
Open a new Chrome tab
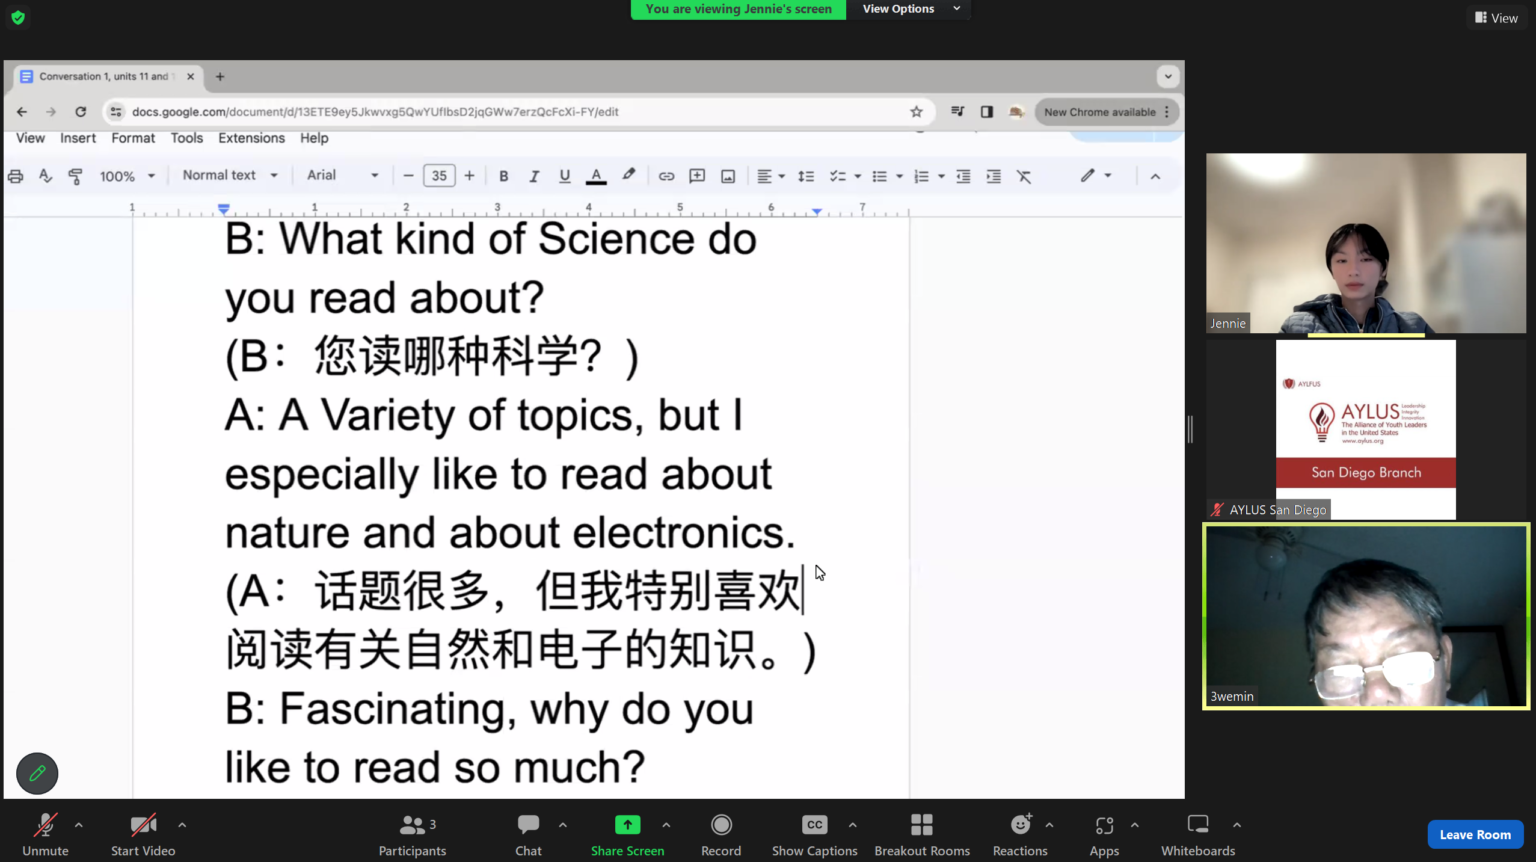tap(220, 76)
